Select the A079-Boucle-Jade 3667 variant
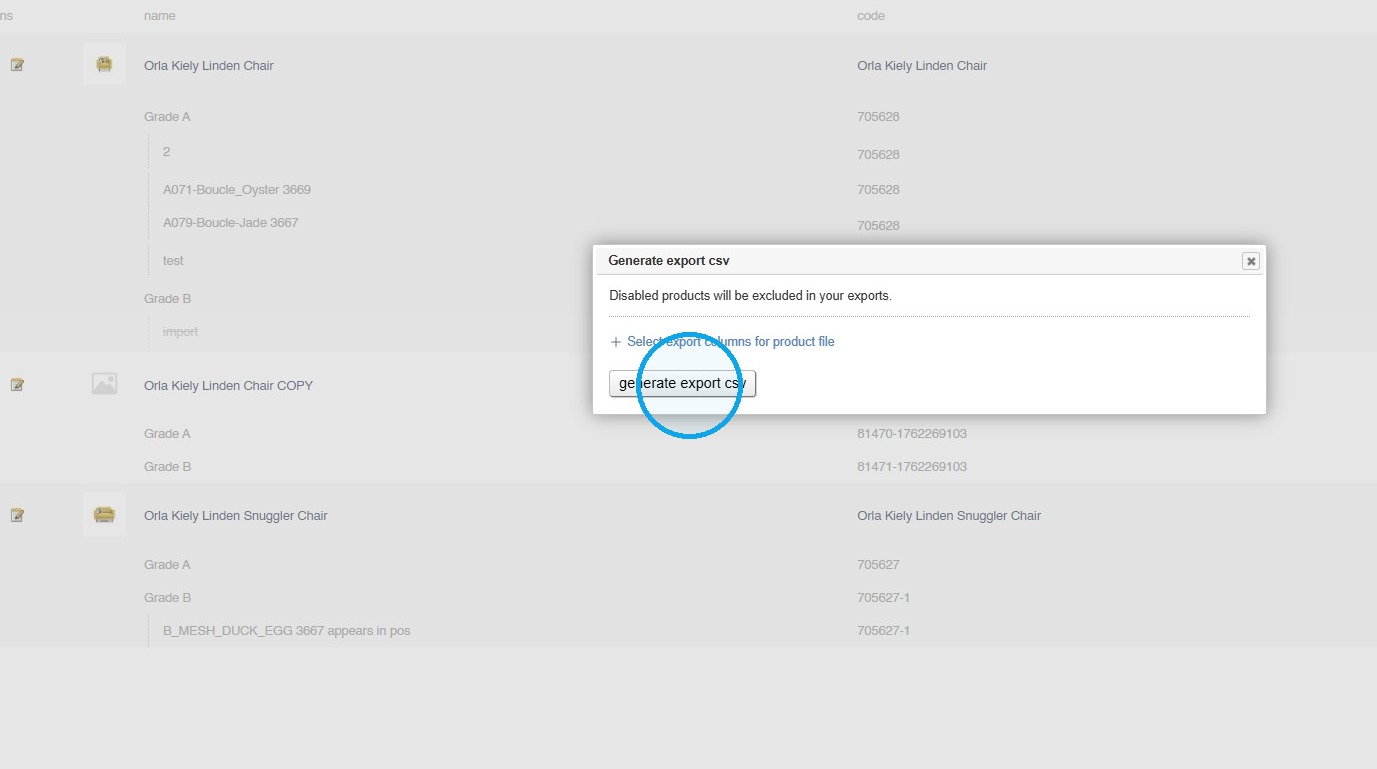Image resolution: width=1377 pixels, height=769 pixels. tap(231, 223)
